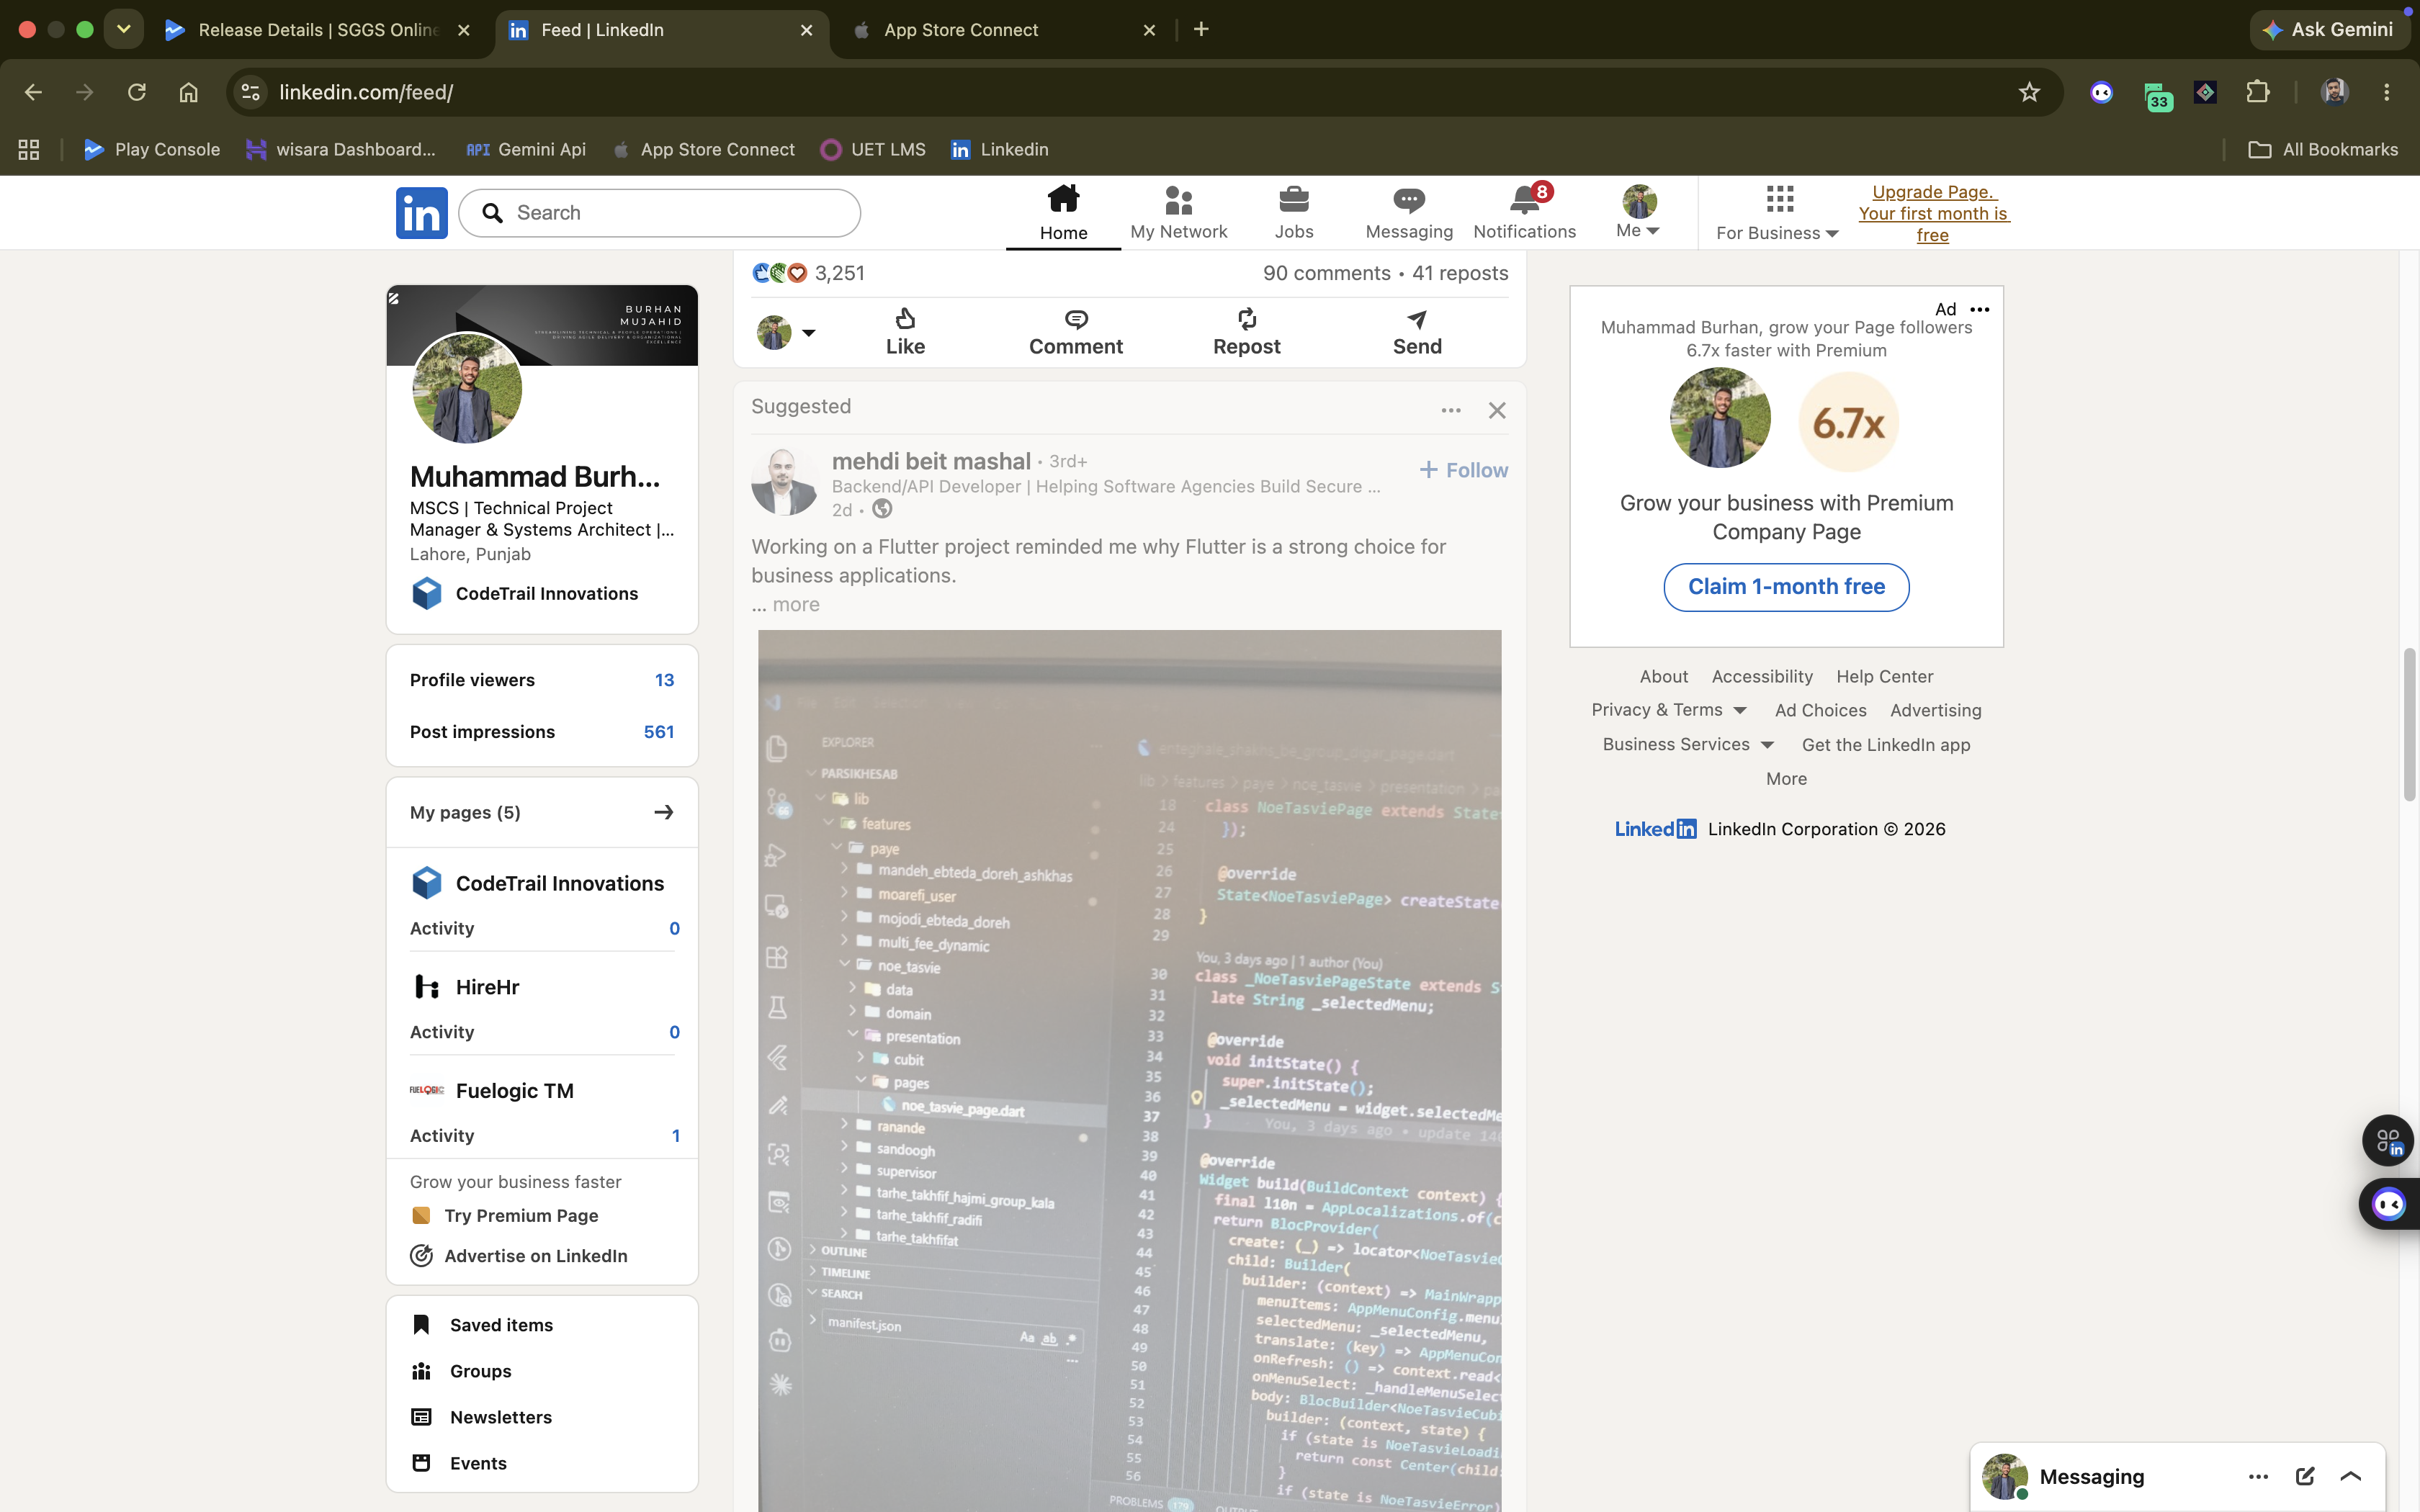Open Messaging overlay options menu
This screenshot has height=1512, width=2420.
(x=2258, y=1477)
